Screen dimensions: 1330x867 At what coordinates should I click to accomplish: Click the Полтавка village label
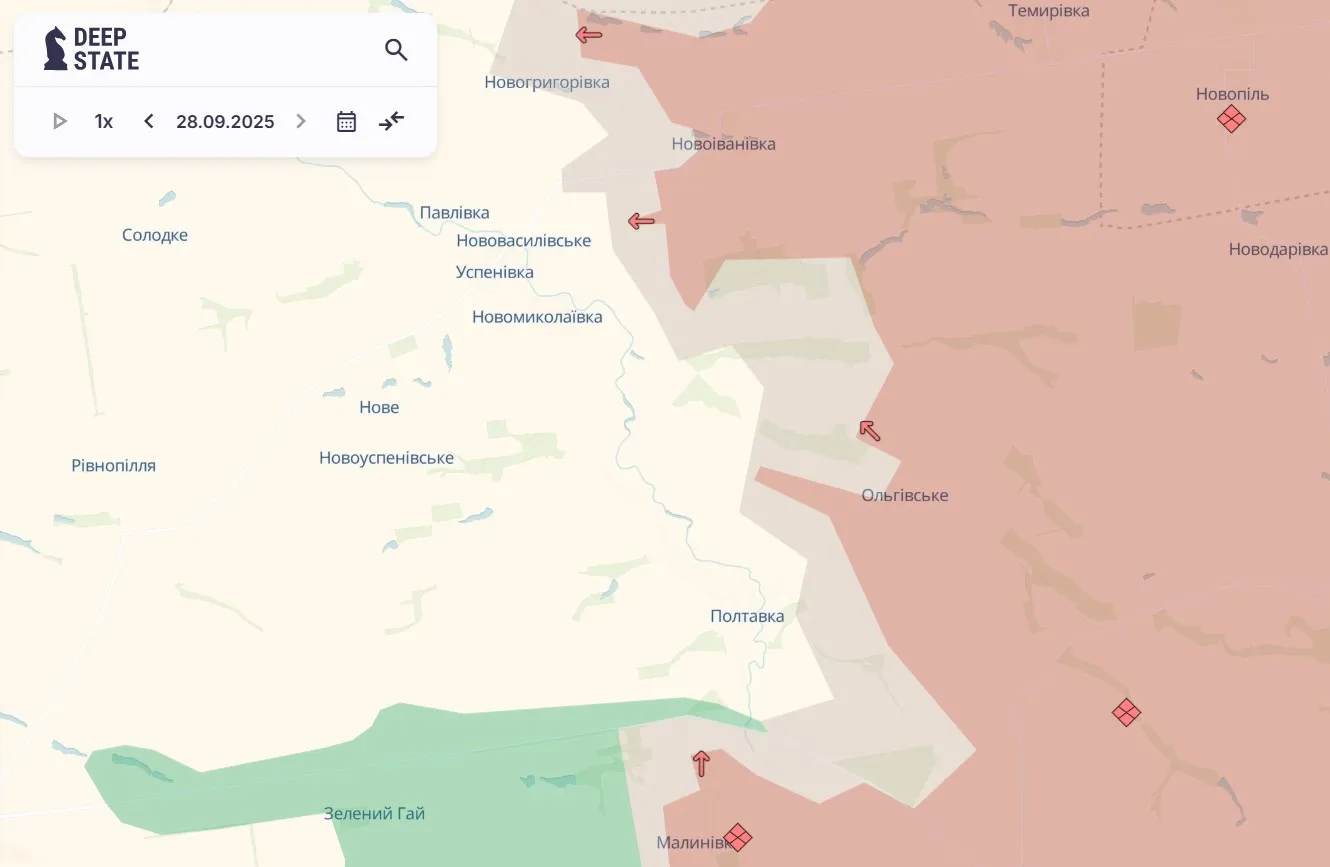(x=747, y=616)
